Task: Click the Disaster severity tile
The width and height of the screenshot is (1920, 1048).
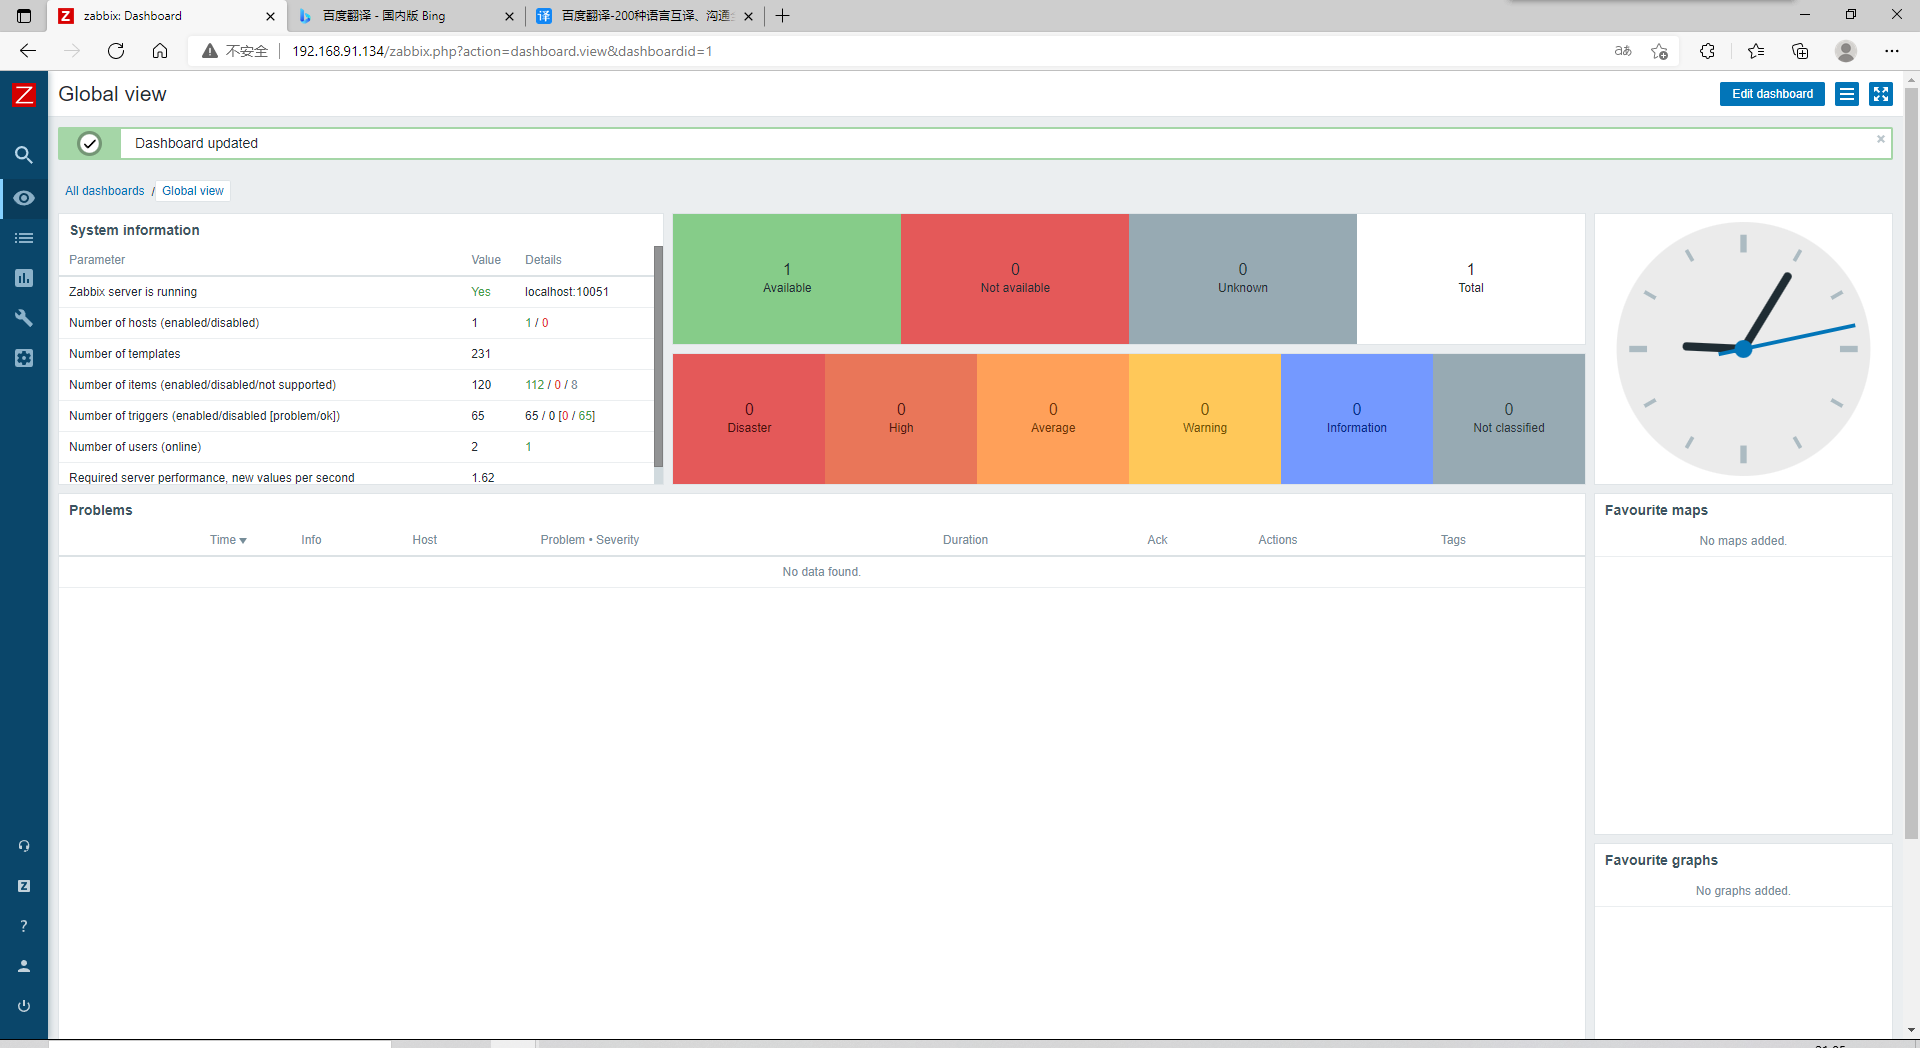Action: click(x=749, y=419)
